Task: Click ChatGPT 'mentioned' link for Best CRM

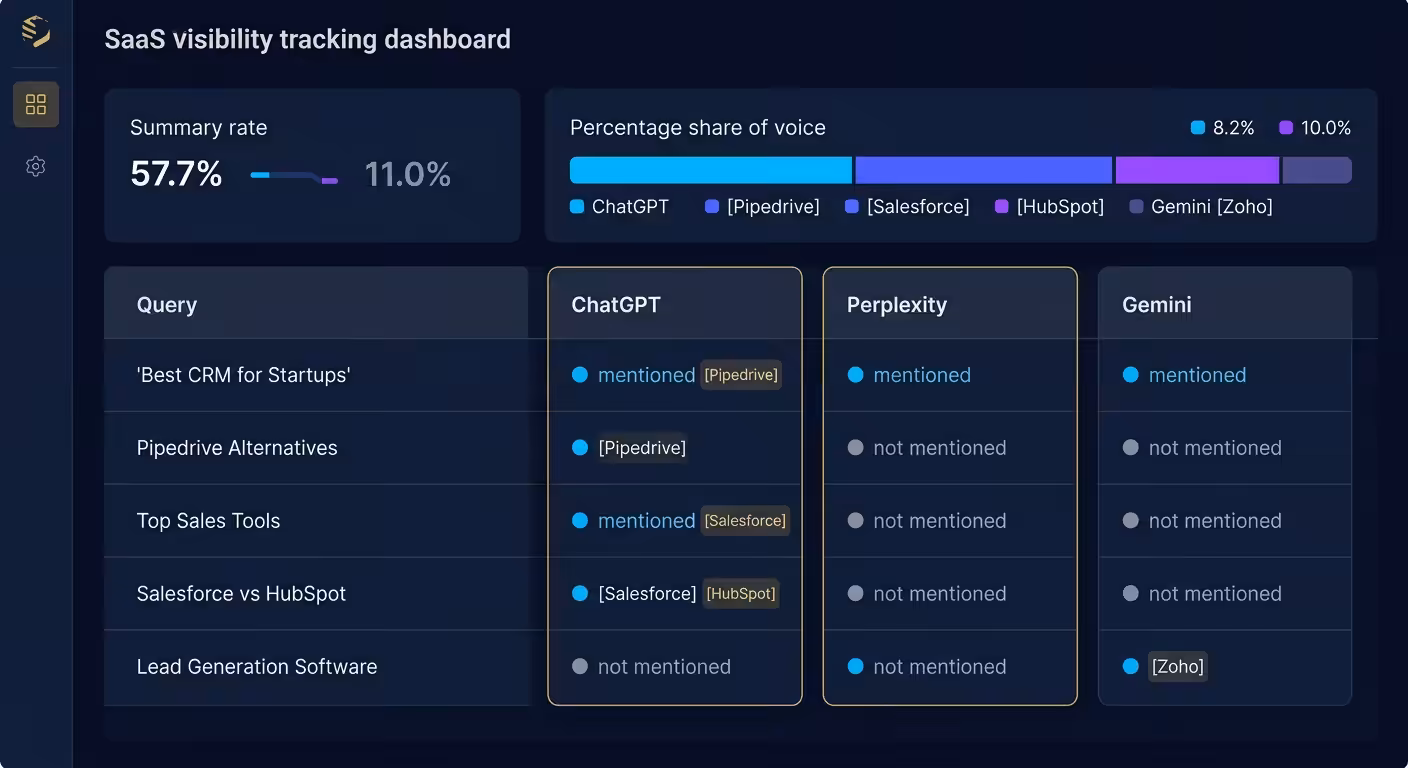Action: pyautogui.click(x=646, y=375)
